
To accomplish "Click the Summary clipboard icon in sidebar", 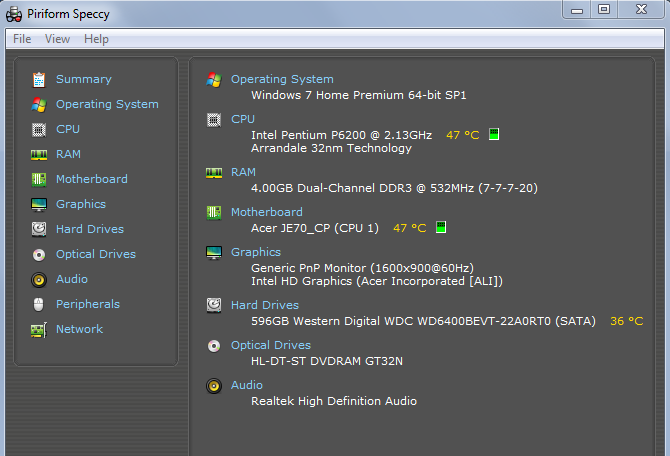I will pos(39,79).
